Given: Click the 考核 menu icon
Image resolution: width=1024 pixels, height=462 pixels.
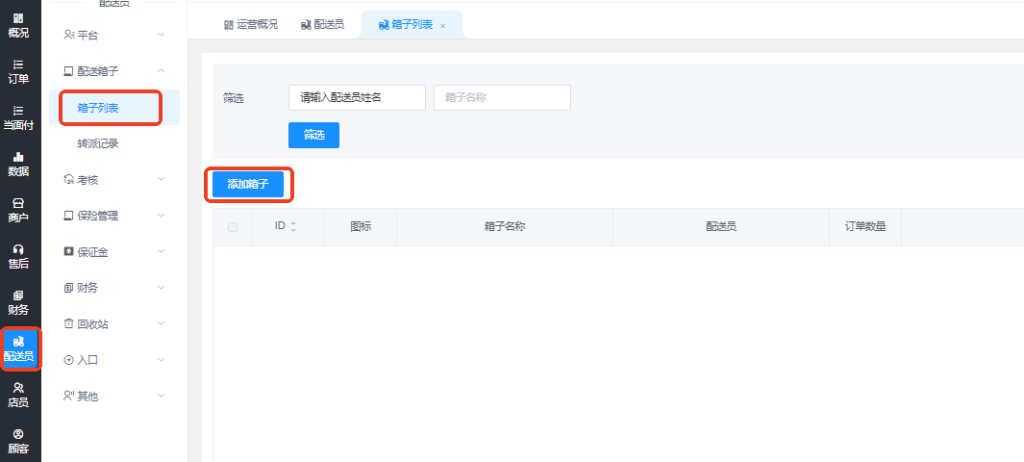Looking at the screenshot, I should [68, 180].
